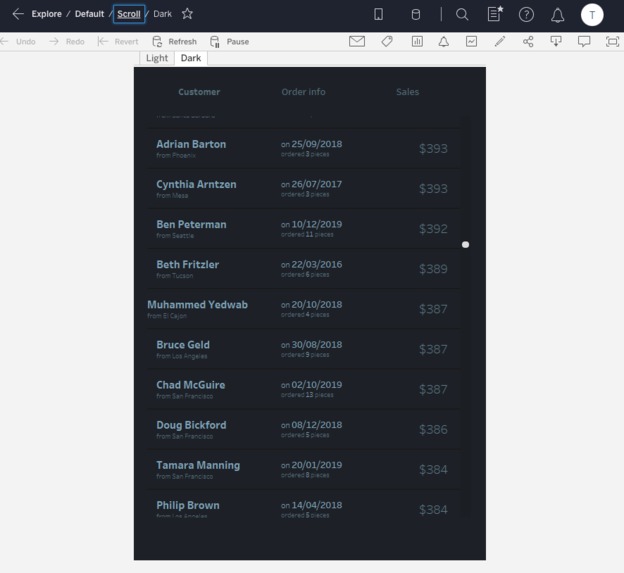
Task: Open the Scroll breadcrumb link
Action: pos(129,14)
